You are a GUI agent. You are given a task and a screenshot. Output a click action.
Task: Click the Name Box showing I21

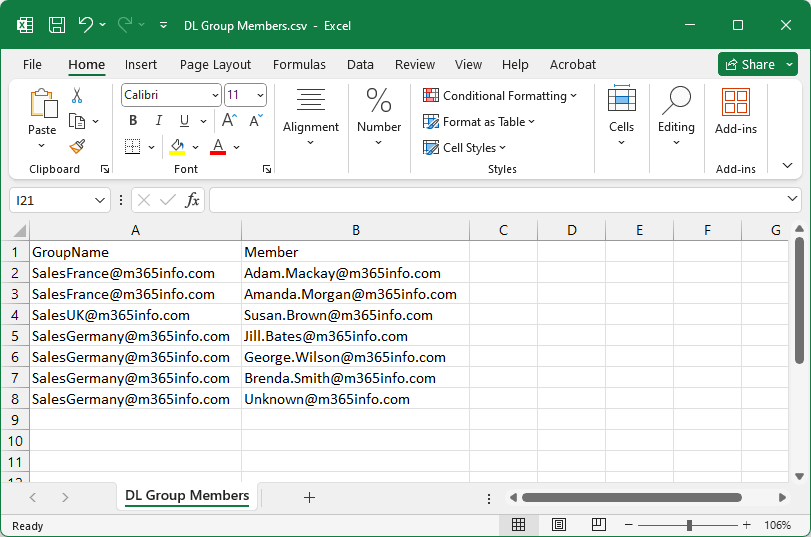(60, 200)
